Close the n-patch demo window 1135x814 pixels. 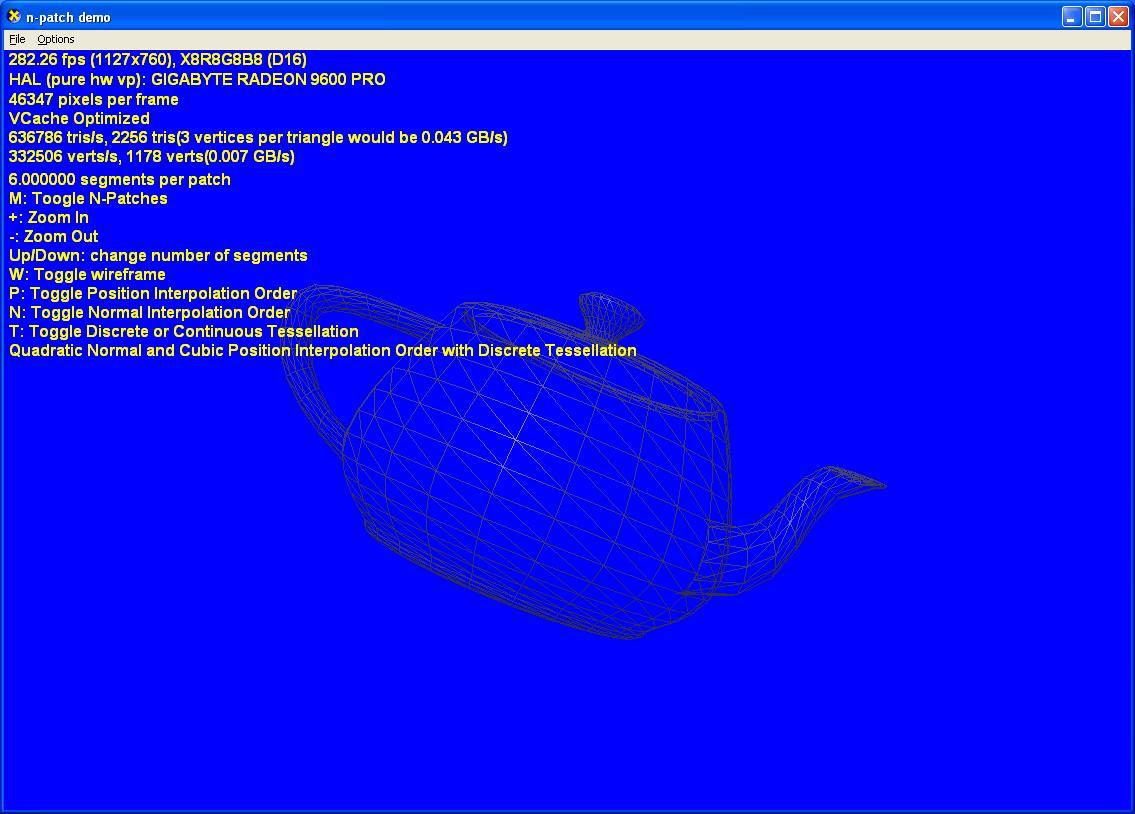point(1117,16)
